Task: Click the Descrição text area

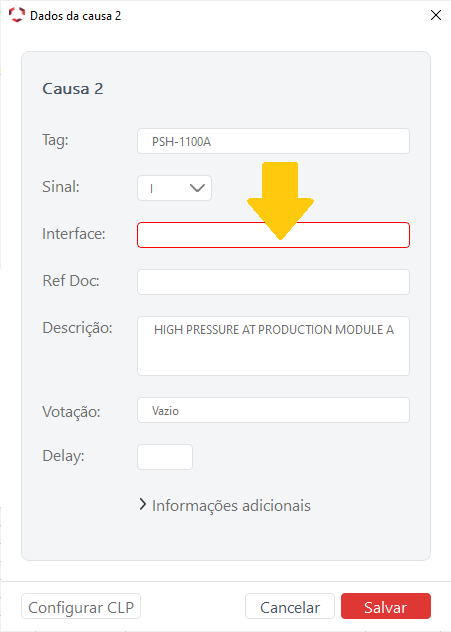Action: click(x=273, y=346)
